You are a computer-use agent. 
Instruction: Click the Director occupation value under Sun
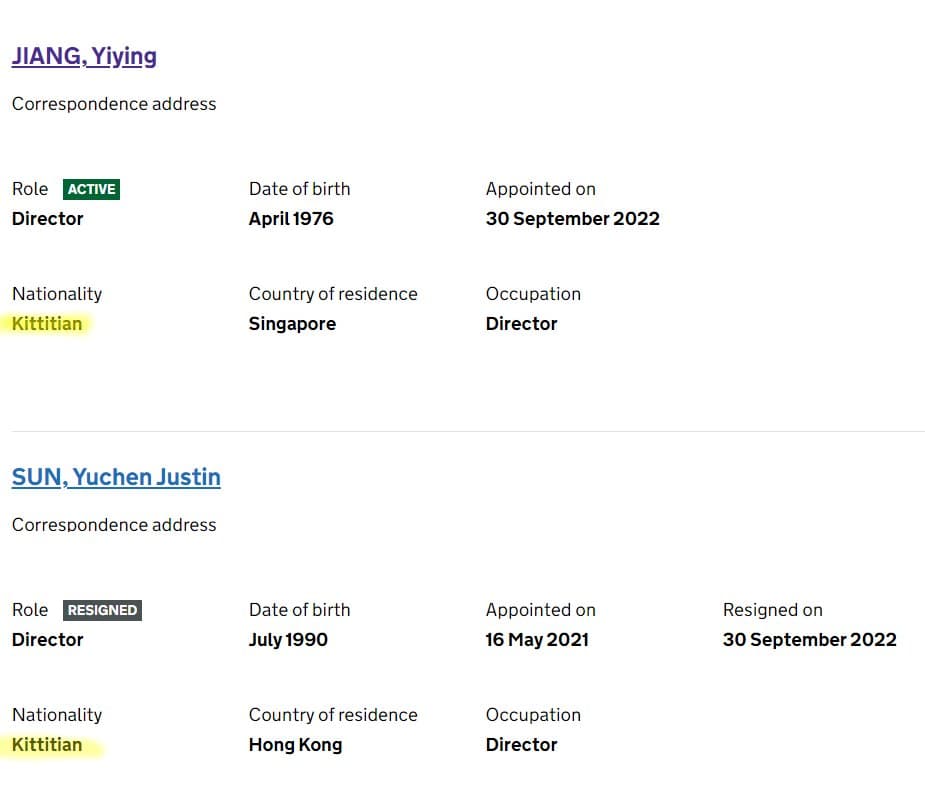point(521,745)
